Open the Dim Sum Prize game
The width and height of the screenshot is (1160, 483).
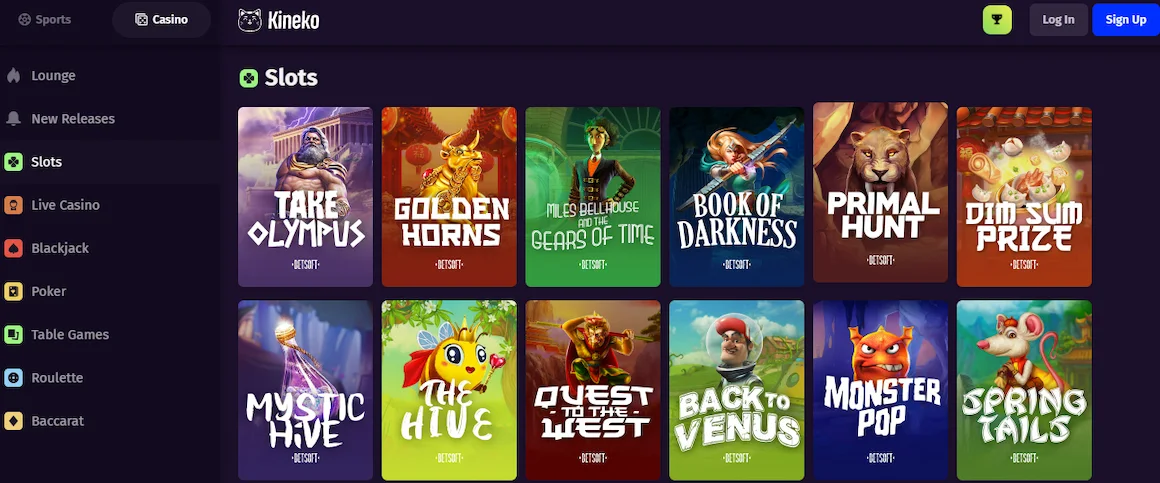(x=1024, y=197)
